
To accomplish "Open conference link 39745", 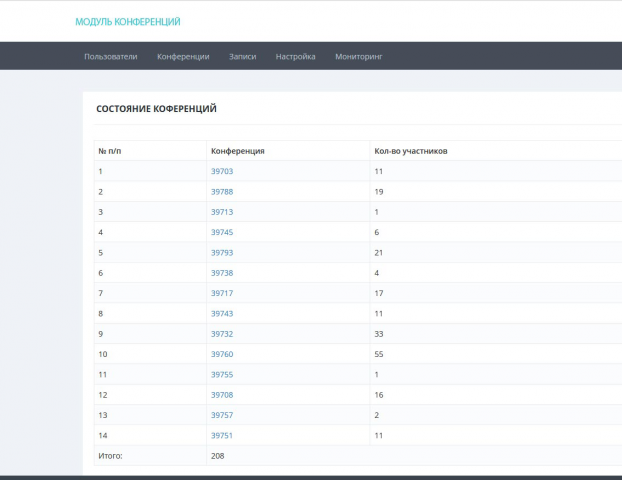I will tap(222, 232).
